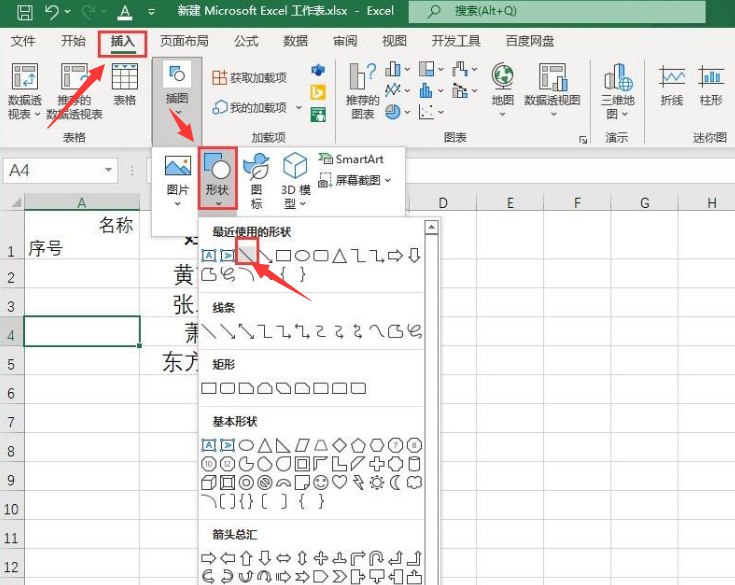Select column D header

442,202
